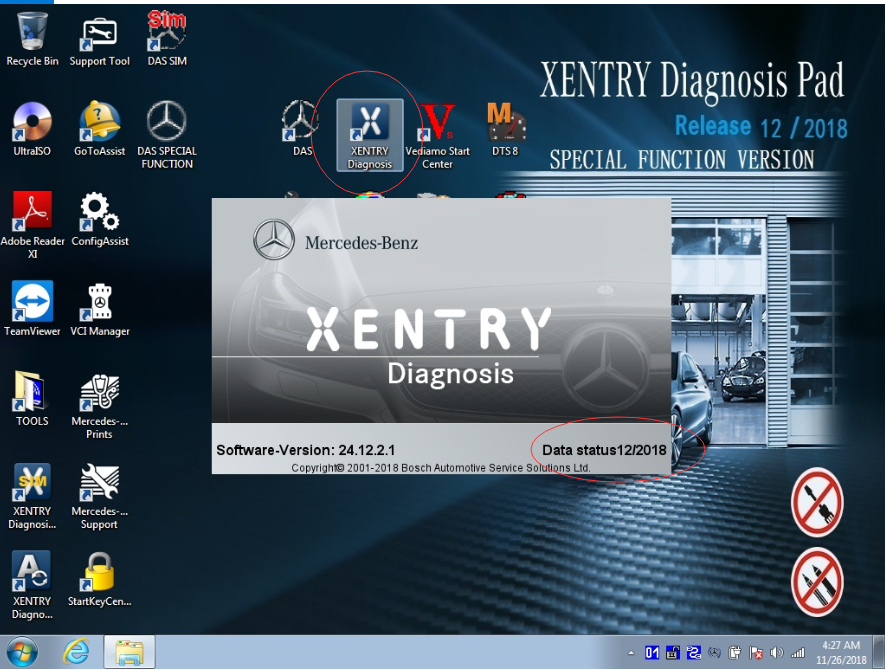Open the Windows Start menu
This screenshot has width=887, height=670.
[x=21, y=652]
